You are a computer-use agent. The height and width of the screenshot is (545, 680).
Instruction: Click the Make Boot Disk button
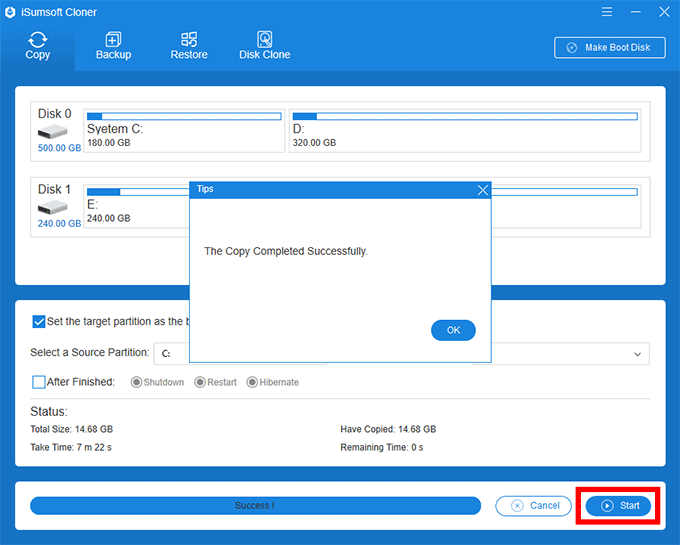[x=610, y=48]
